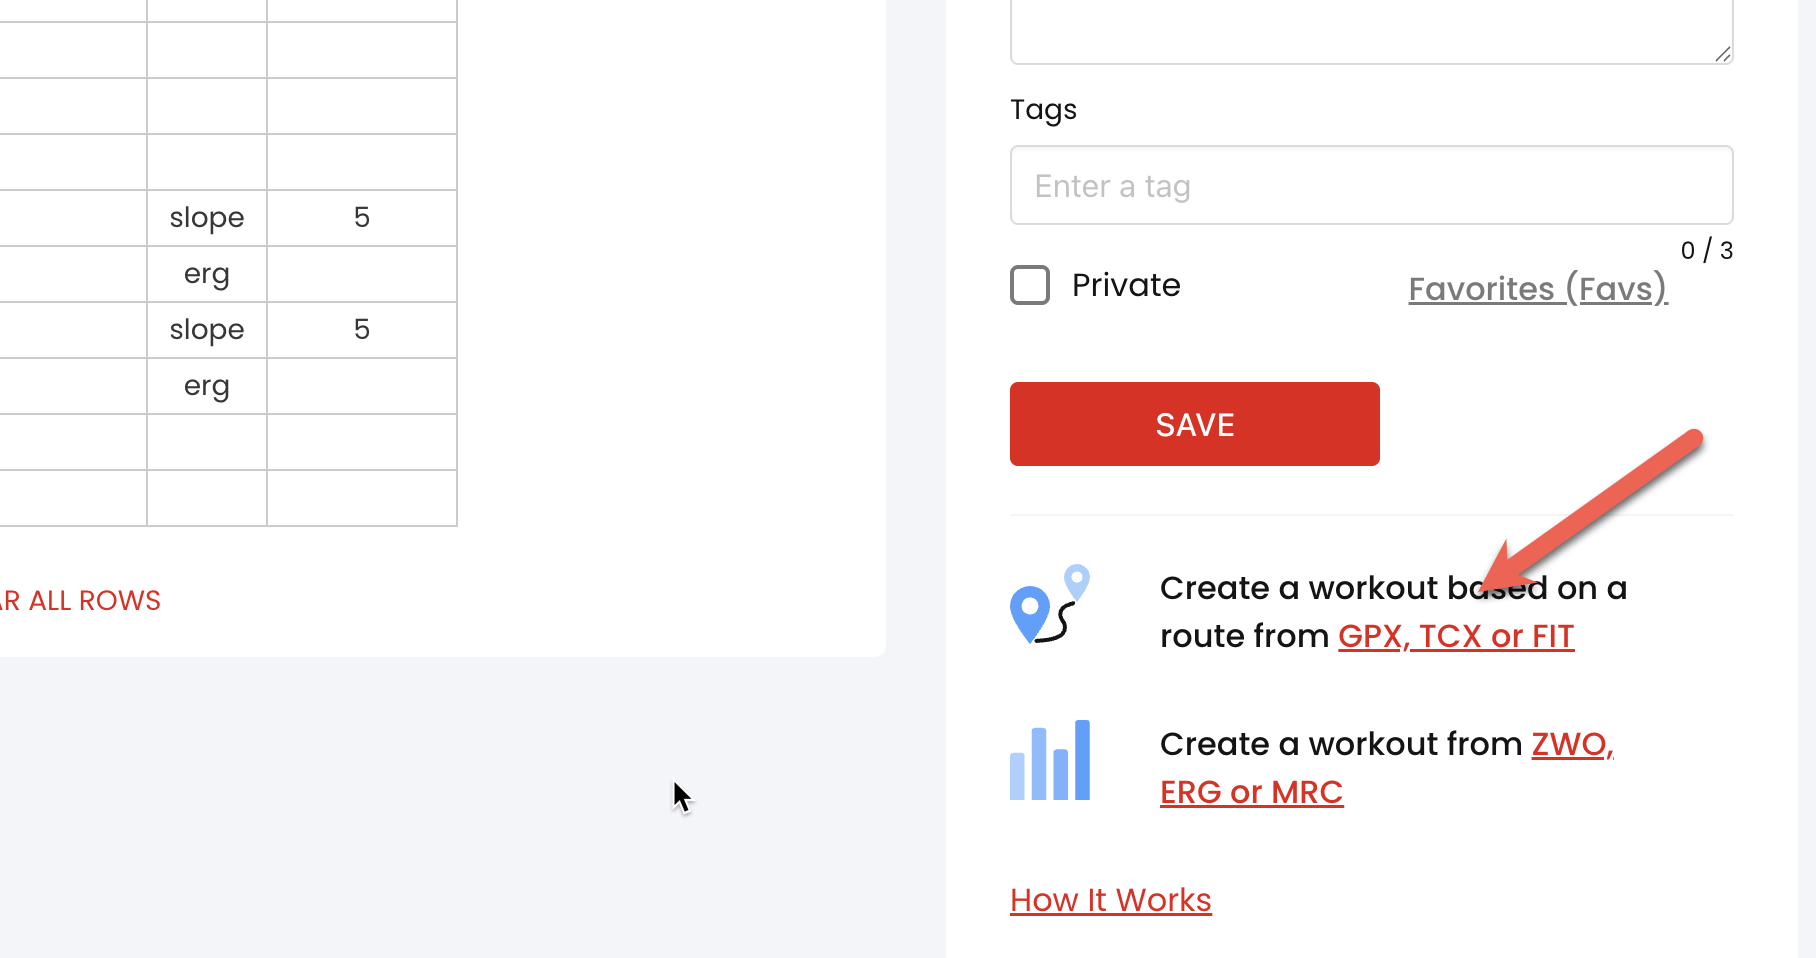The height and width of the screenshot is (958, 1816).
Task: Click the empty value cell beside first erg
Action: tap(362, 274)
